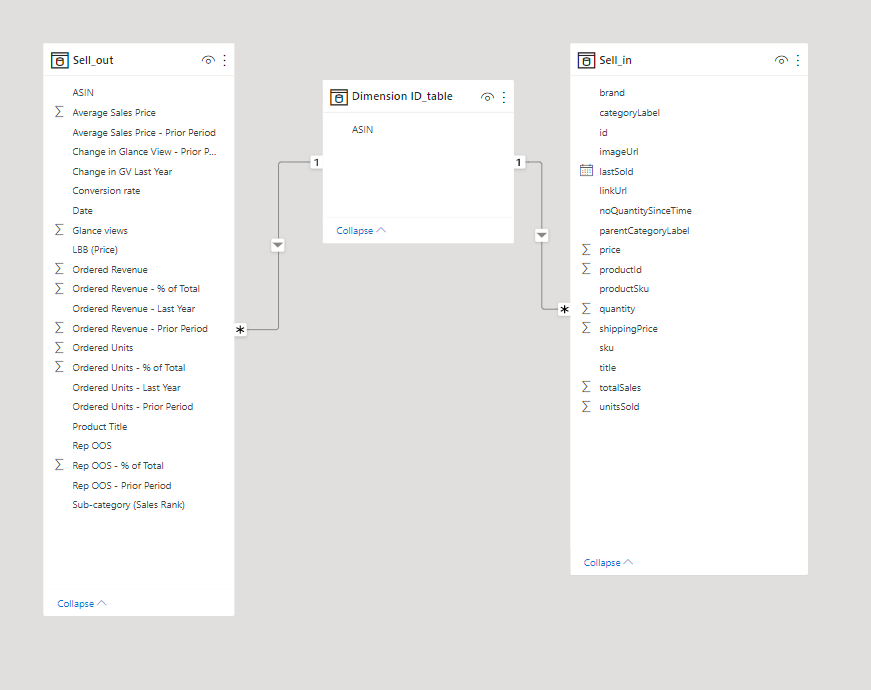The image size is (871, 690).
Task: Select brand field in Sell_in
Action: pyautogui.click(x=612, y=93)
